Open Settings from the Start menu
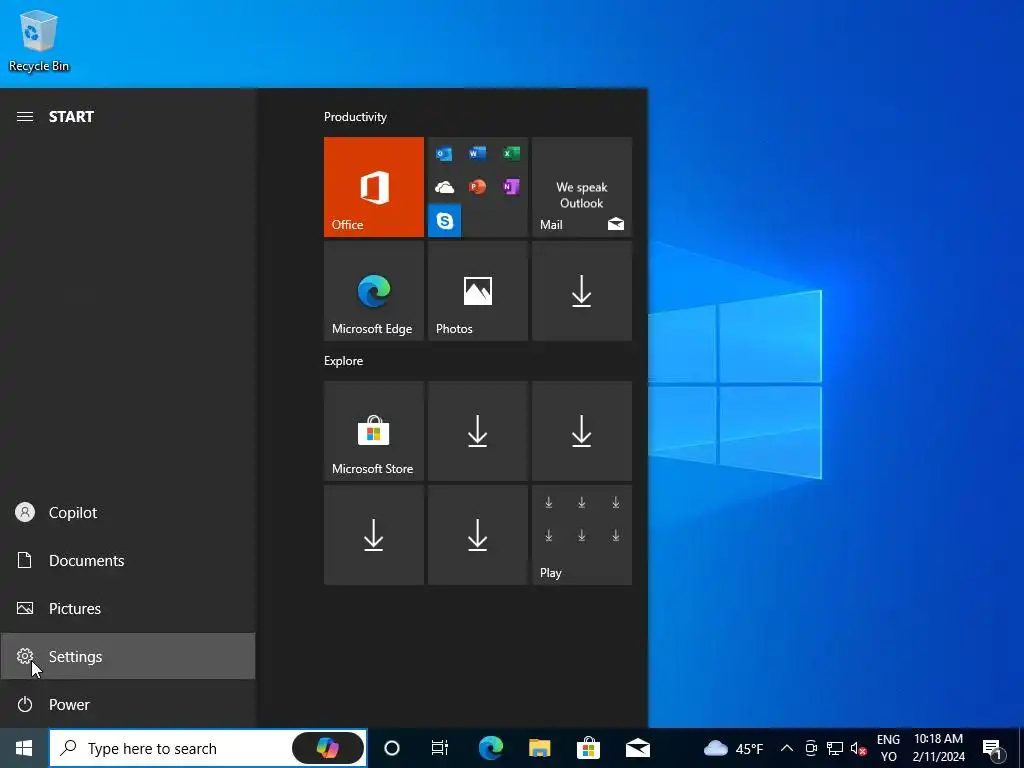 click(128, 656)
